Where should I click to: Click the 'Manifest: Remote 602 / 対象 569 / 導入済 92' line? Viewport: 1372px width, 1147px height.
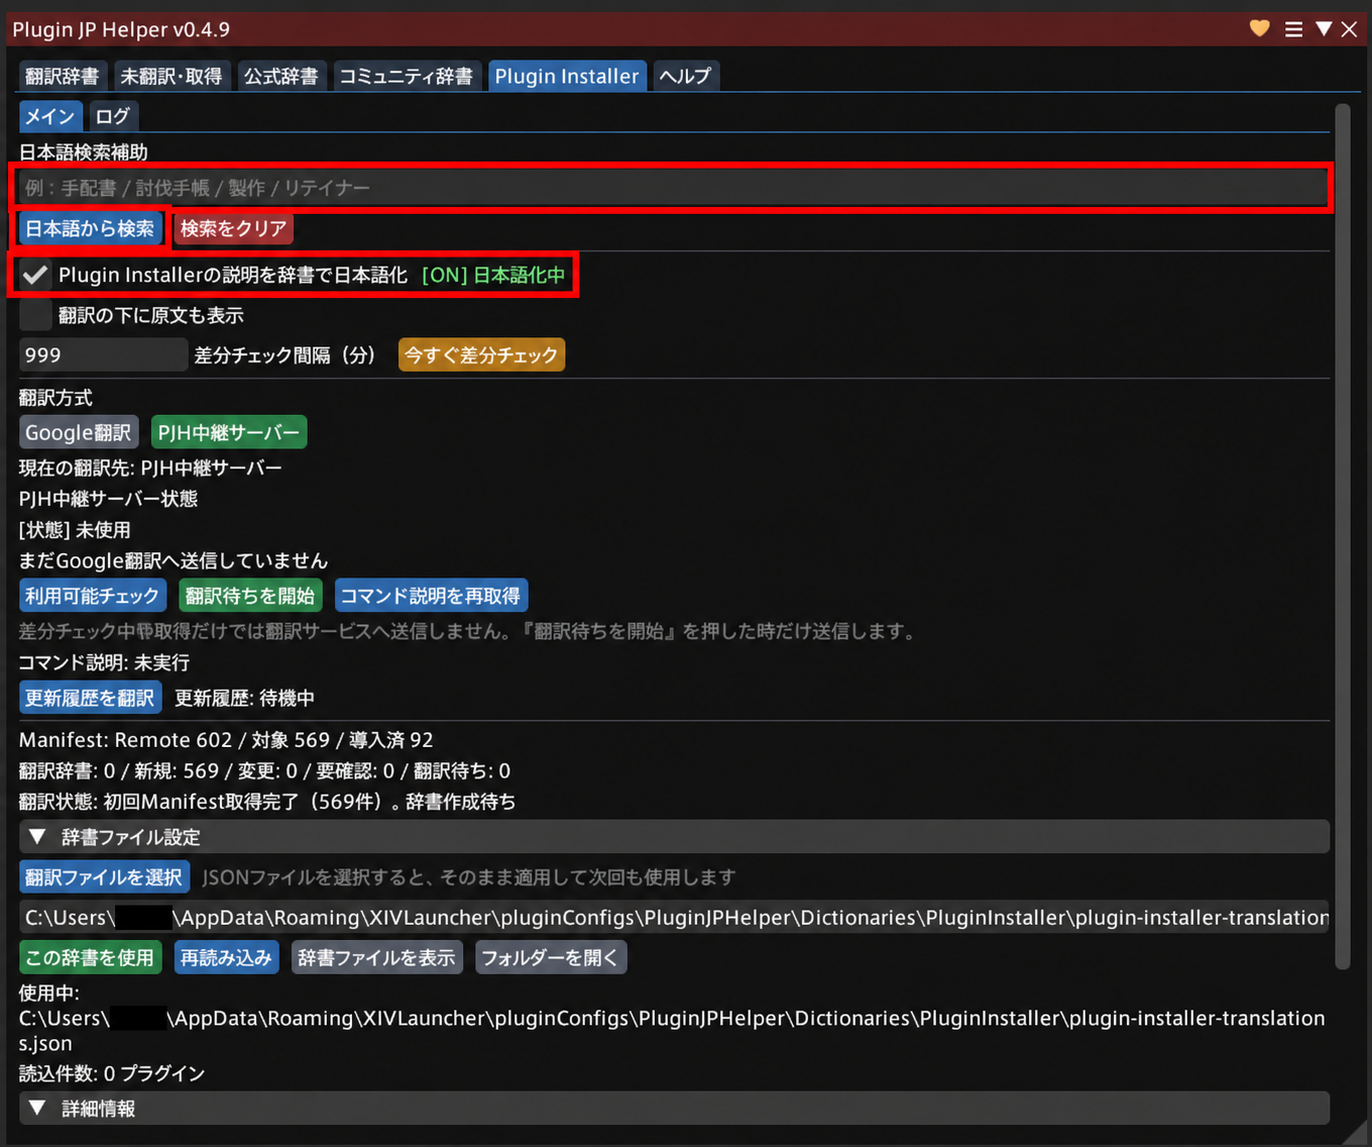click(226, 740)
